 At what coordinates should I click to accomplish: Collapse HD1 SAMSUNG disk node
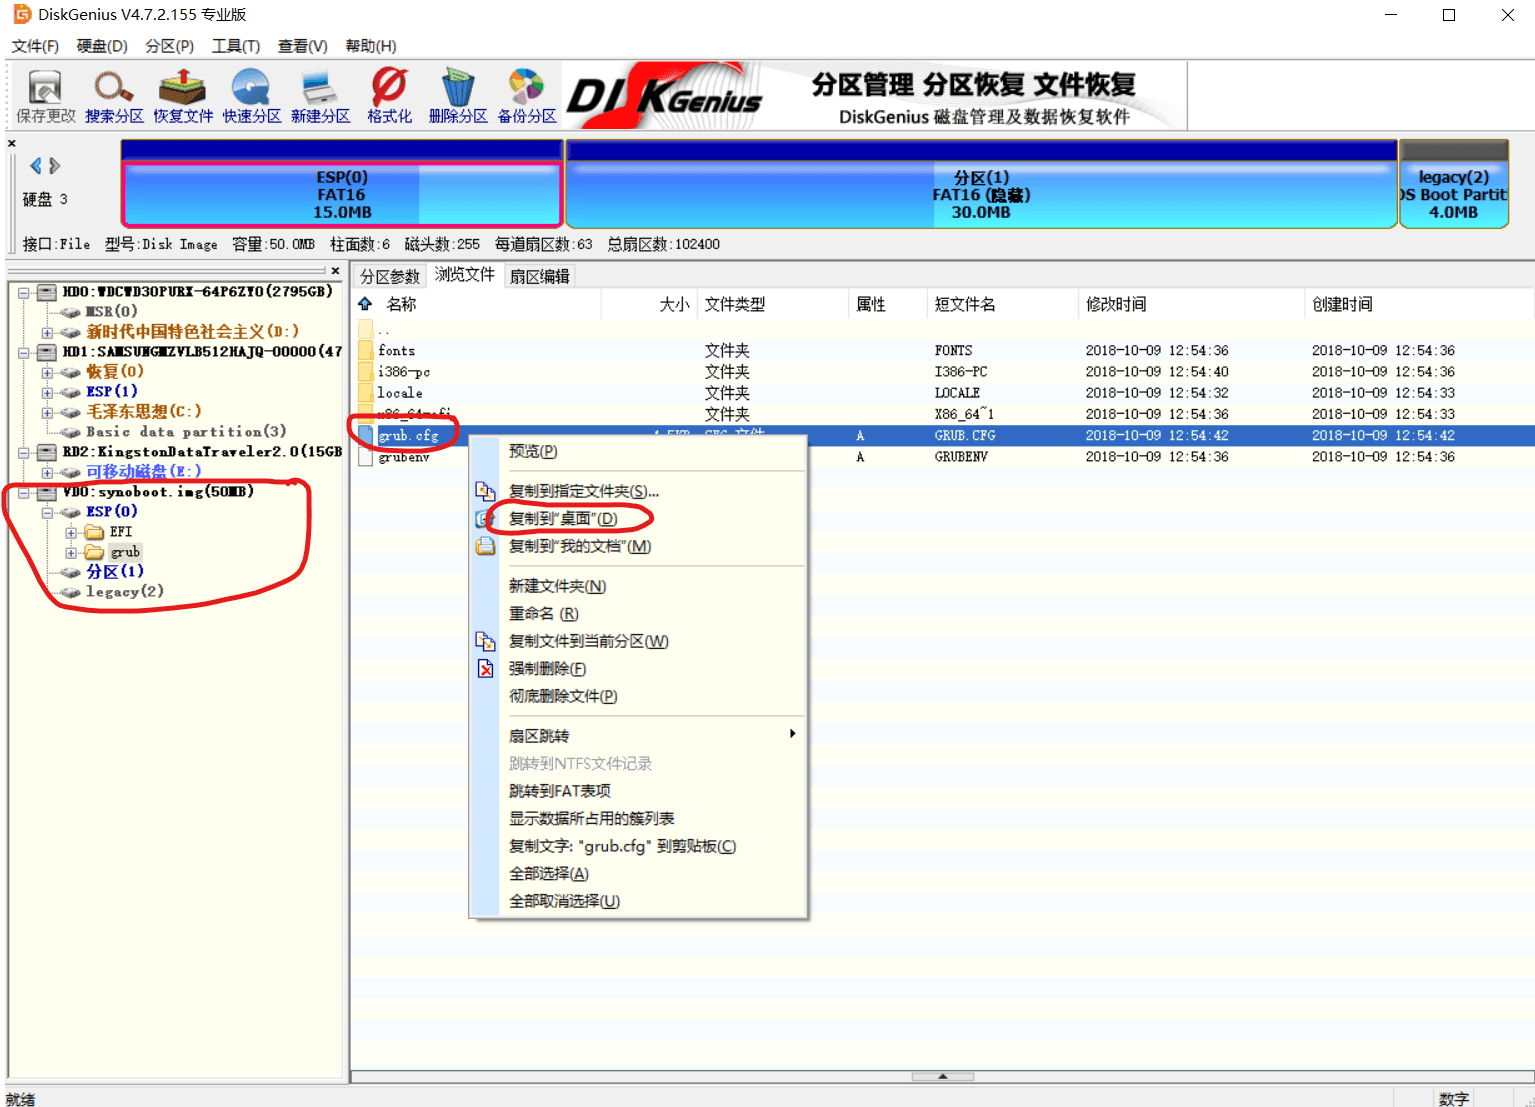[23, 352]
